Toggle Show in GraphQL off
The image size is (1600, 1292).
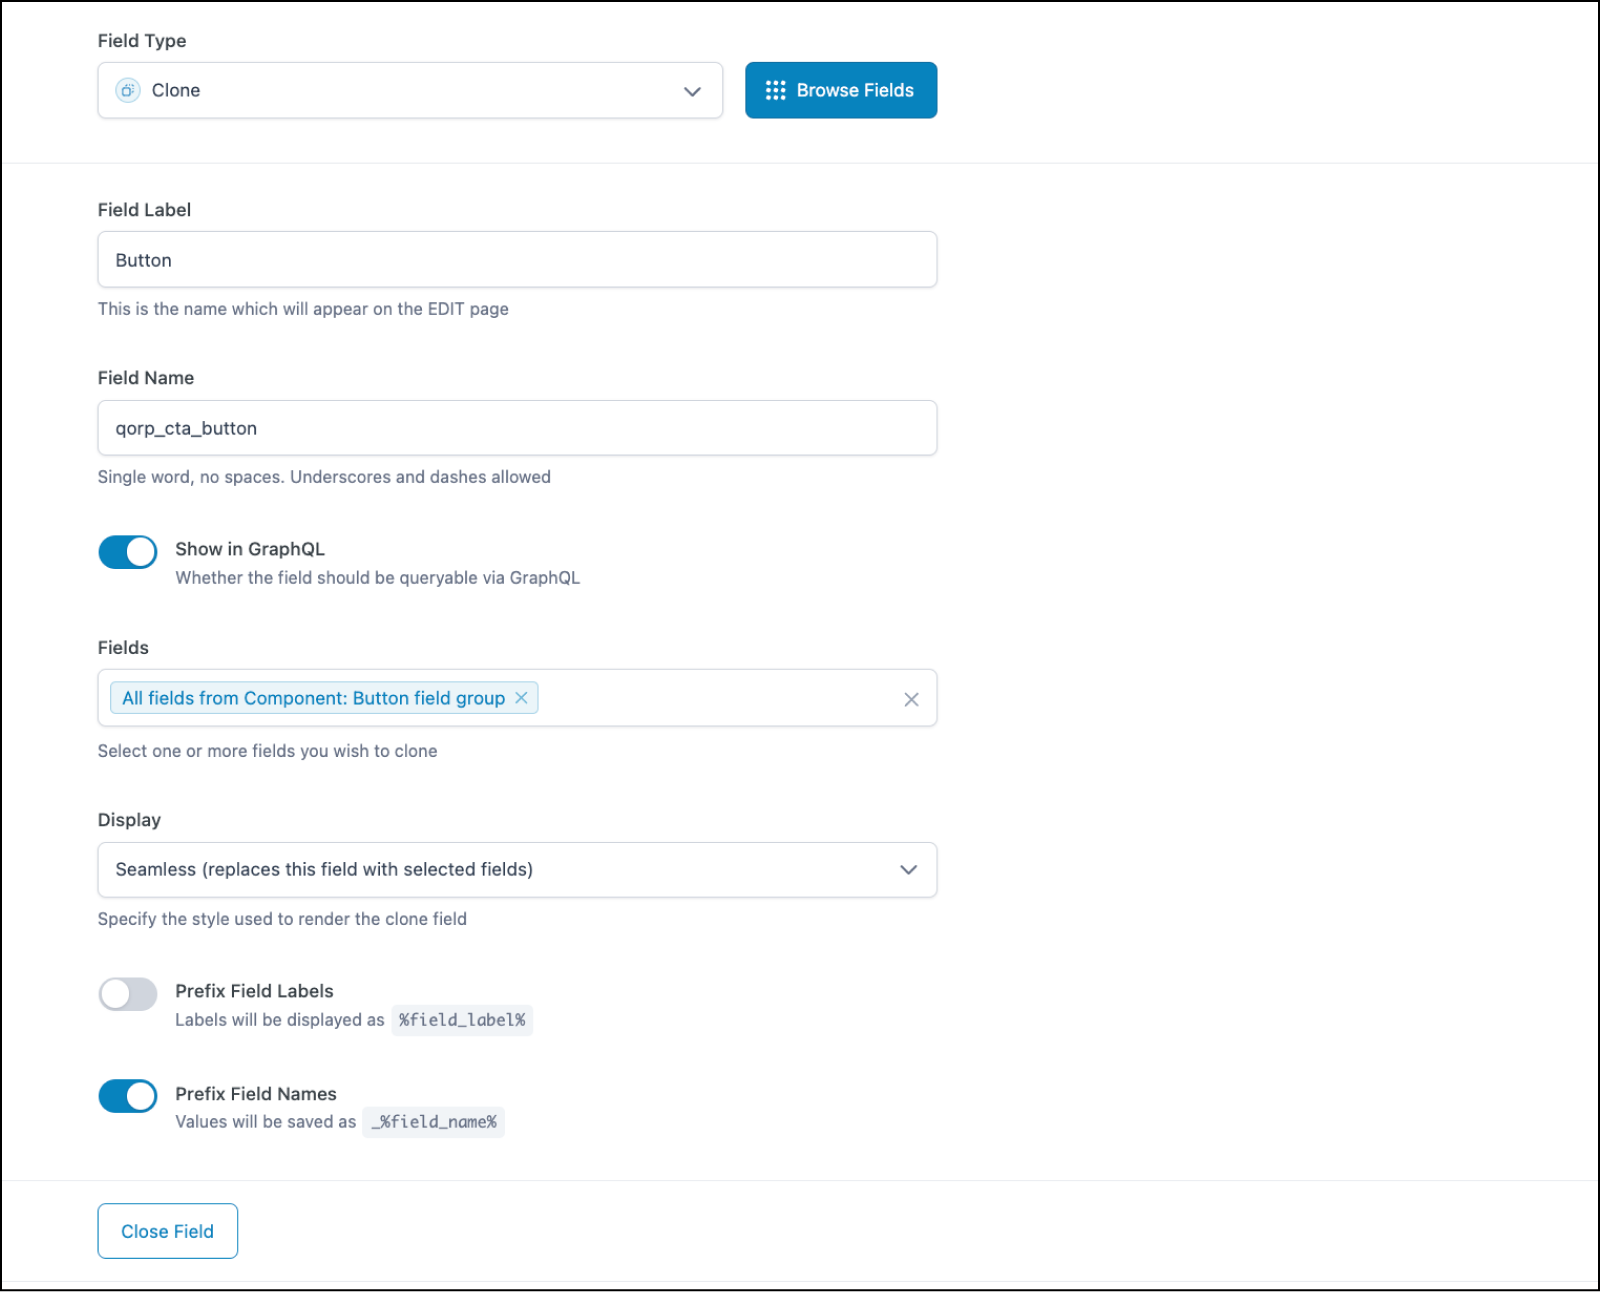point(127,552)
